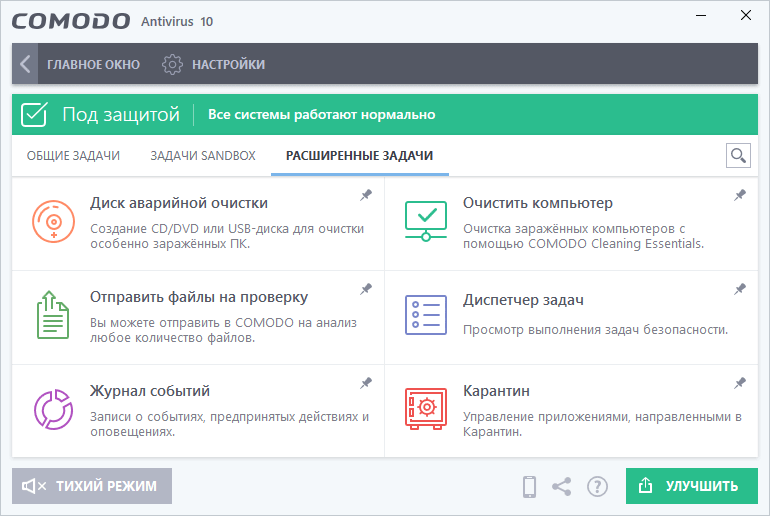Click the УЛУЧШИТЬ button
Image resolution: width=770 pixels, height=516 pixels.
pos(692,486)
